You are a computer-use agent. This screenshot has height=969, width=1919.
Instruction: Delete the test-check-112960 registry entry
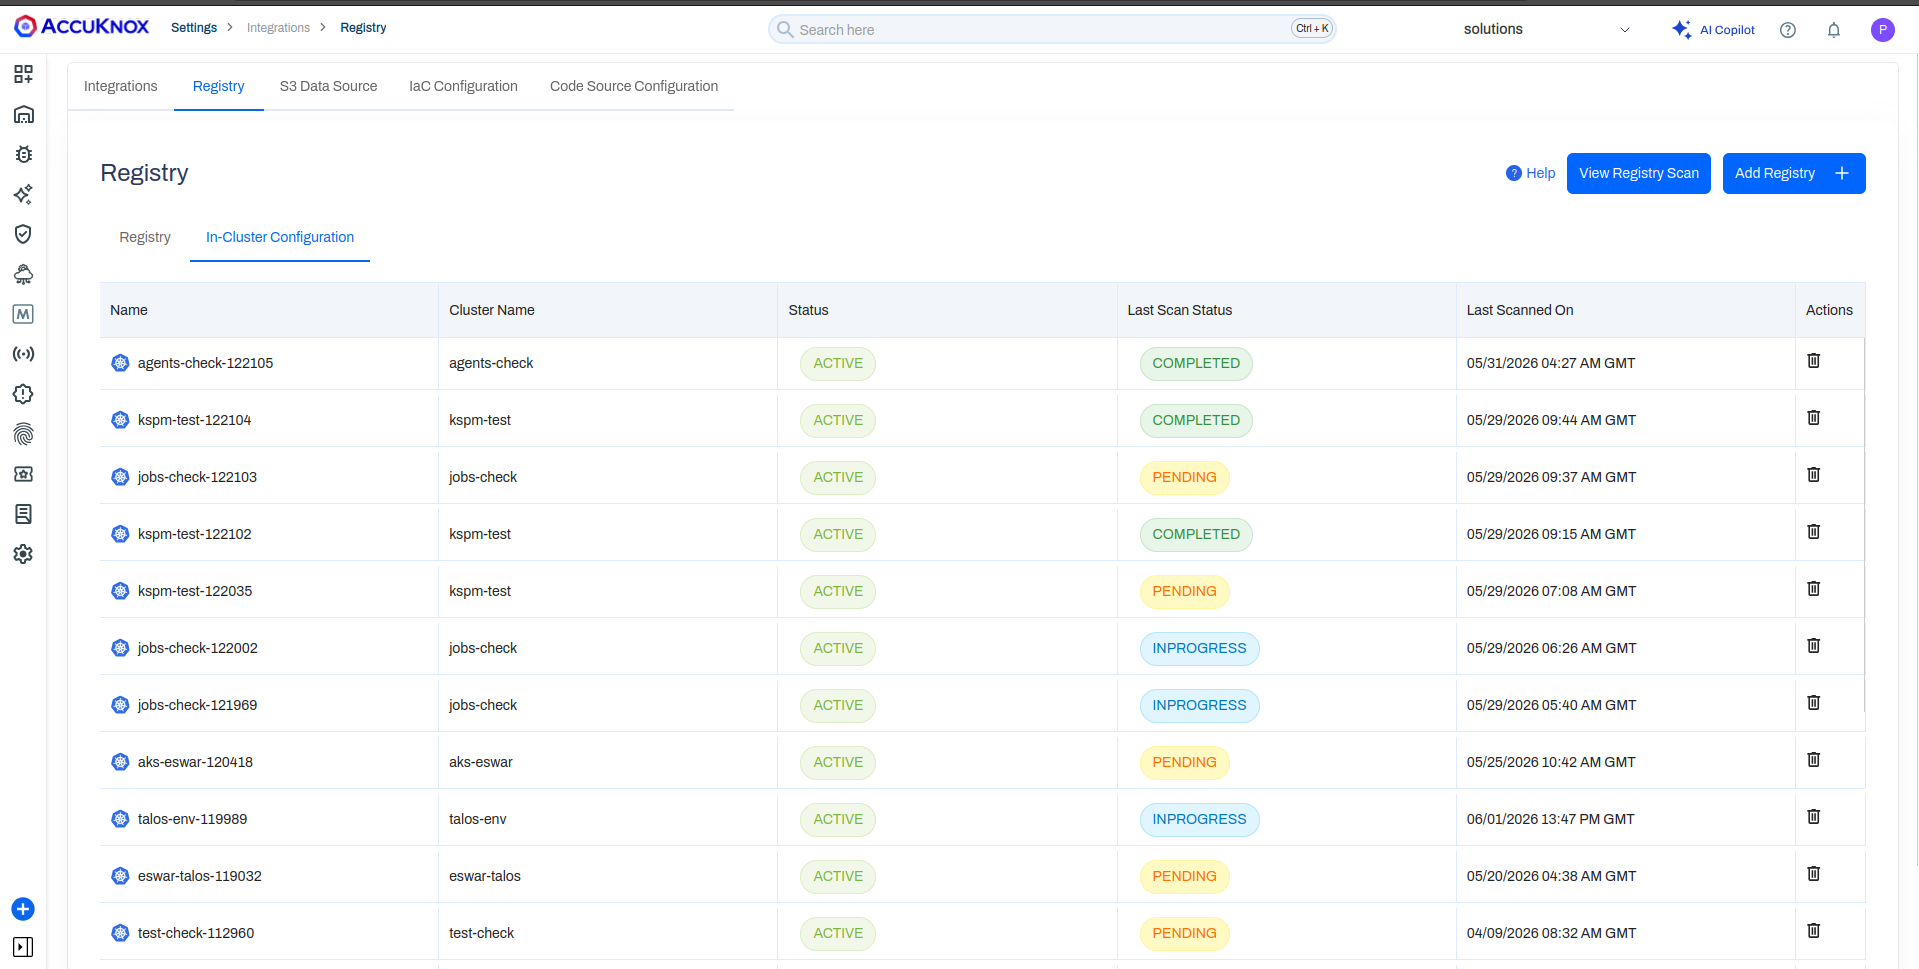tap(1814, 930)
